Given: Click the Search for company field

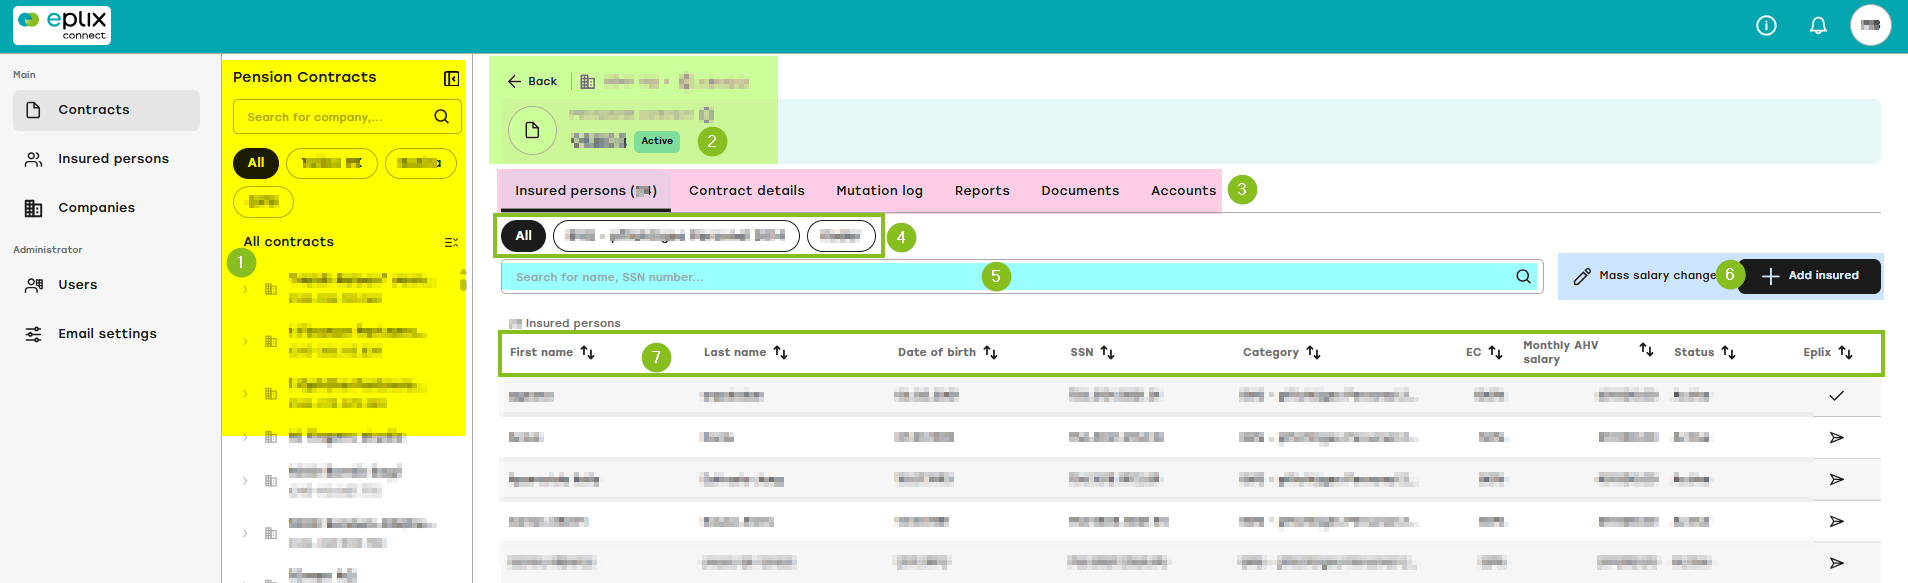Looking at the screenshot, I should 347,117.
